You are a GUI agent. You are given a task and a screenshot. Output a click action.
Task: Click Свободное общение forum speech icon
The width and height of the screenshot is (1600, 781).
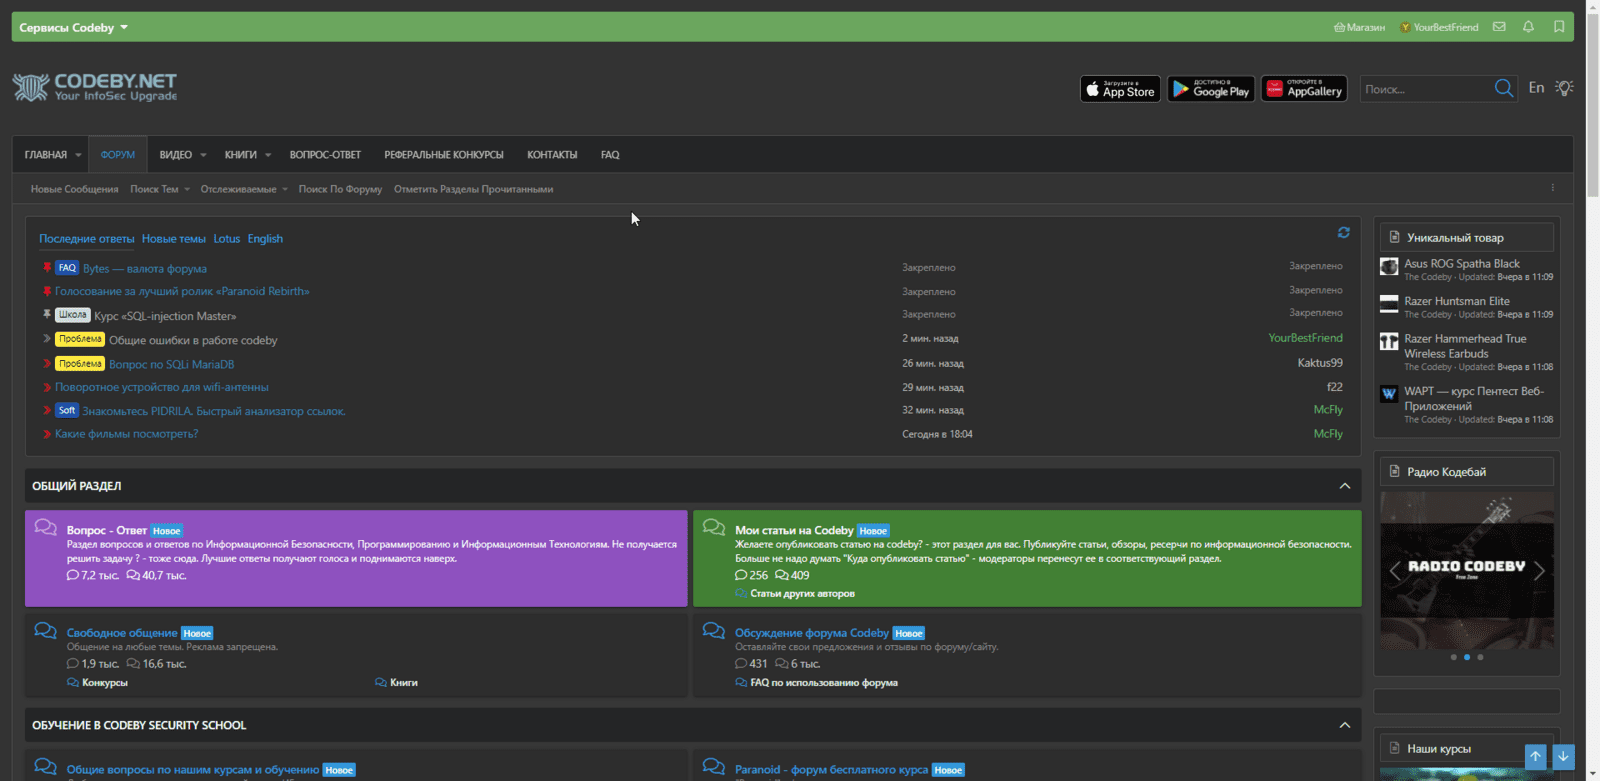pyautogui.click(x=45, y=630)
